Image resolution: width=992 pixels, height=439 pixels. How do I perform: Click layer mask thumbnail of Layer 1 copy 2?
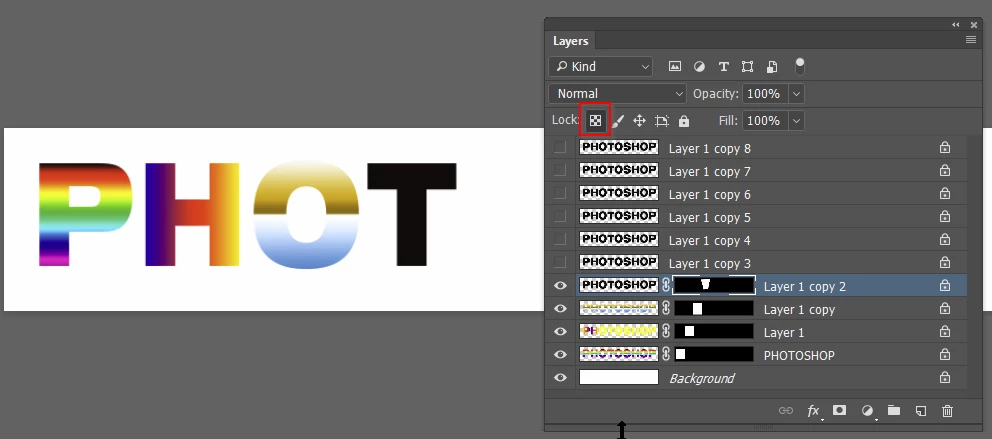click(x=714, y=285)
